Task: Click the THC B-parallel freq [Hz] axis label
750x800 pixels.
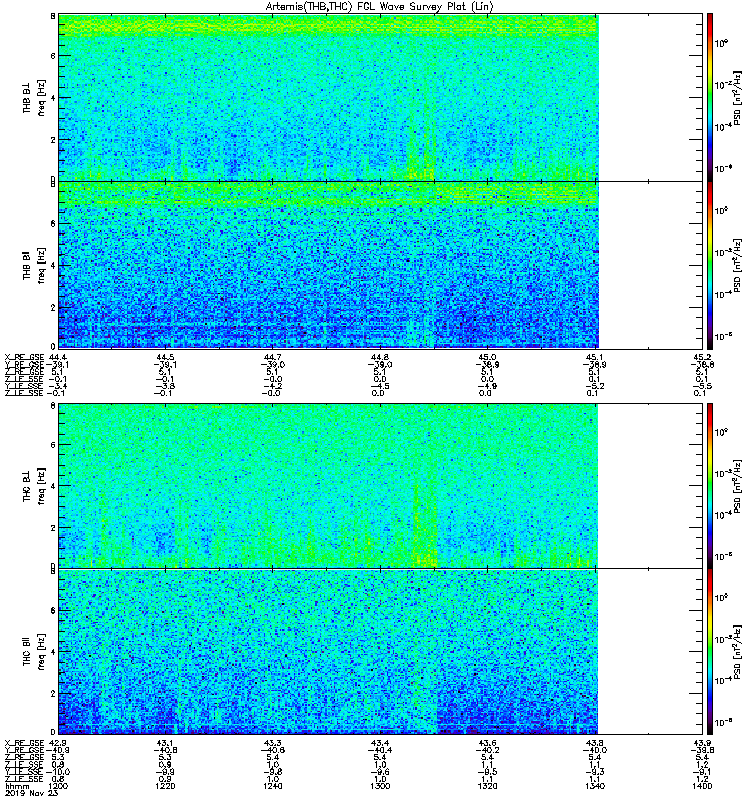Action: tap(41, 652)
